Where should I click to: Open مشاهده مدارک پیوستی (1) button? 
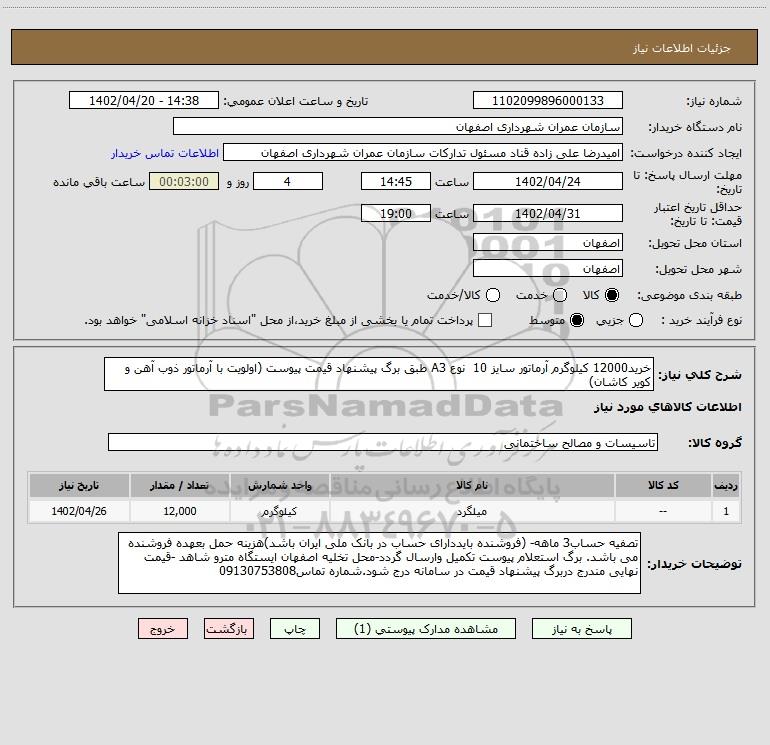point(426,629)
